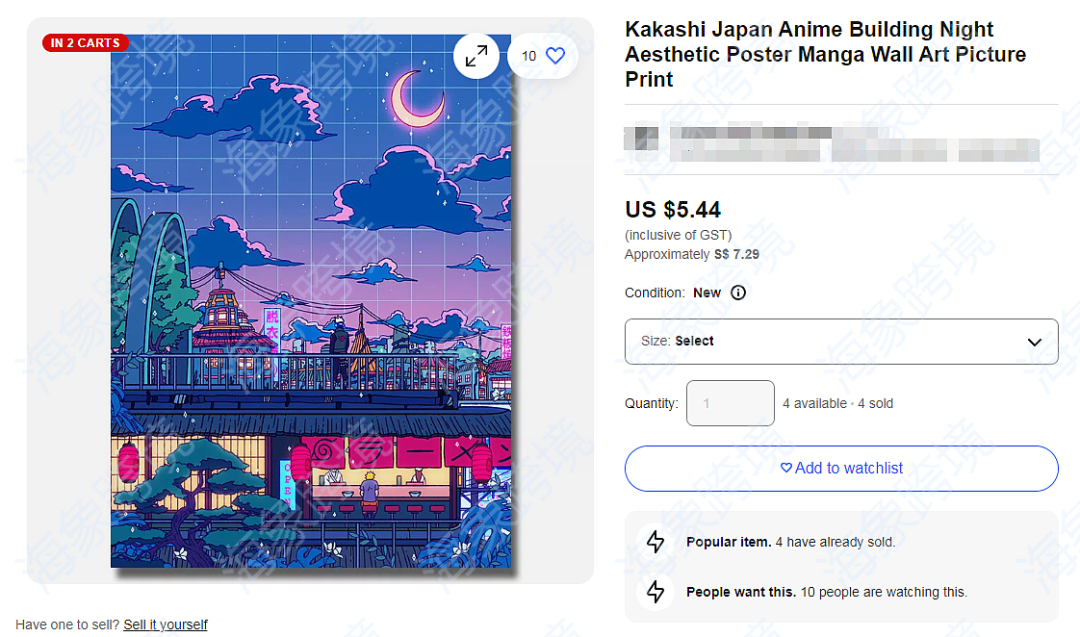Click the product title heading
Viewport: 1080px width, 637px height.
point(825,54)
